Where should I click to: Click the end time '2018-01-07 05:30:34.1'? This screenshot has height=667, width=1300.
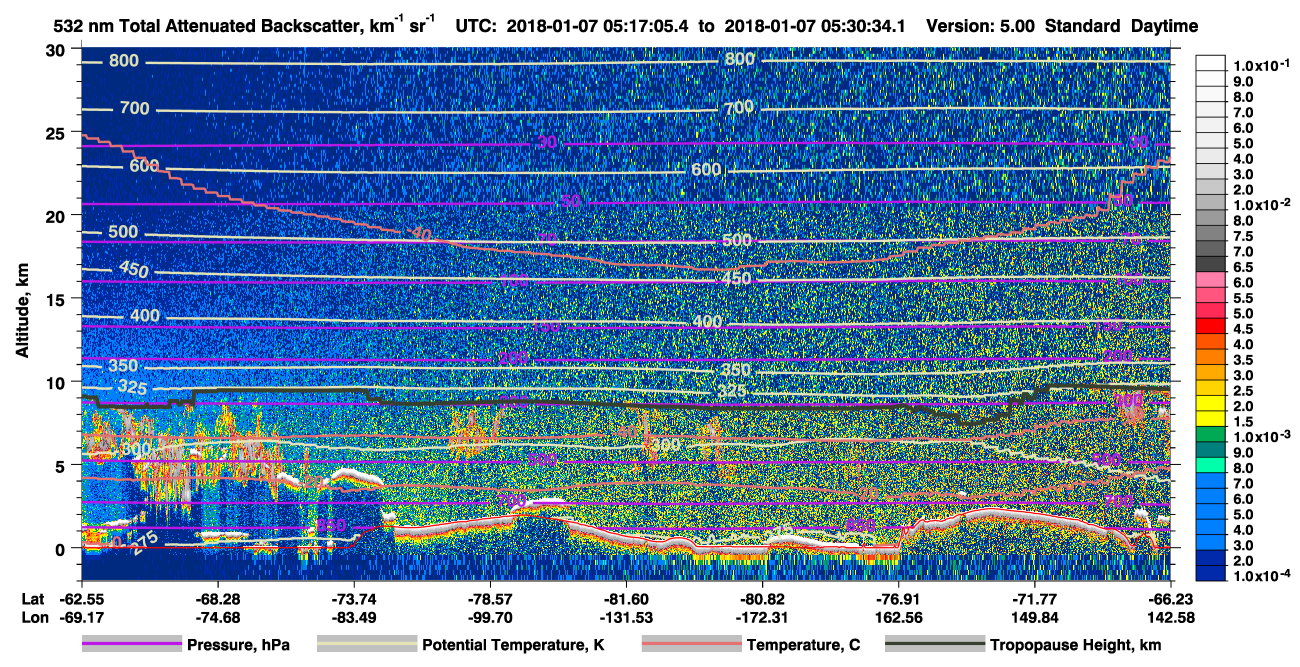tap(814, 26)
